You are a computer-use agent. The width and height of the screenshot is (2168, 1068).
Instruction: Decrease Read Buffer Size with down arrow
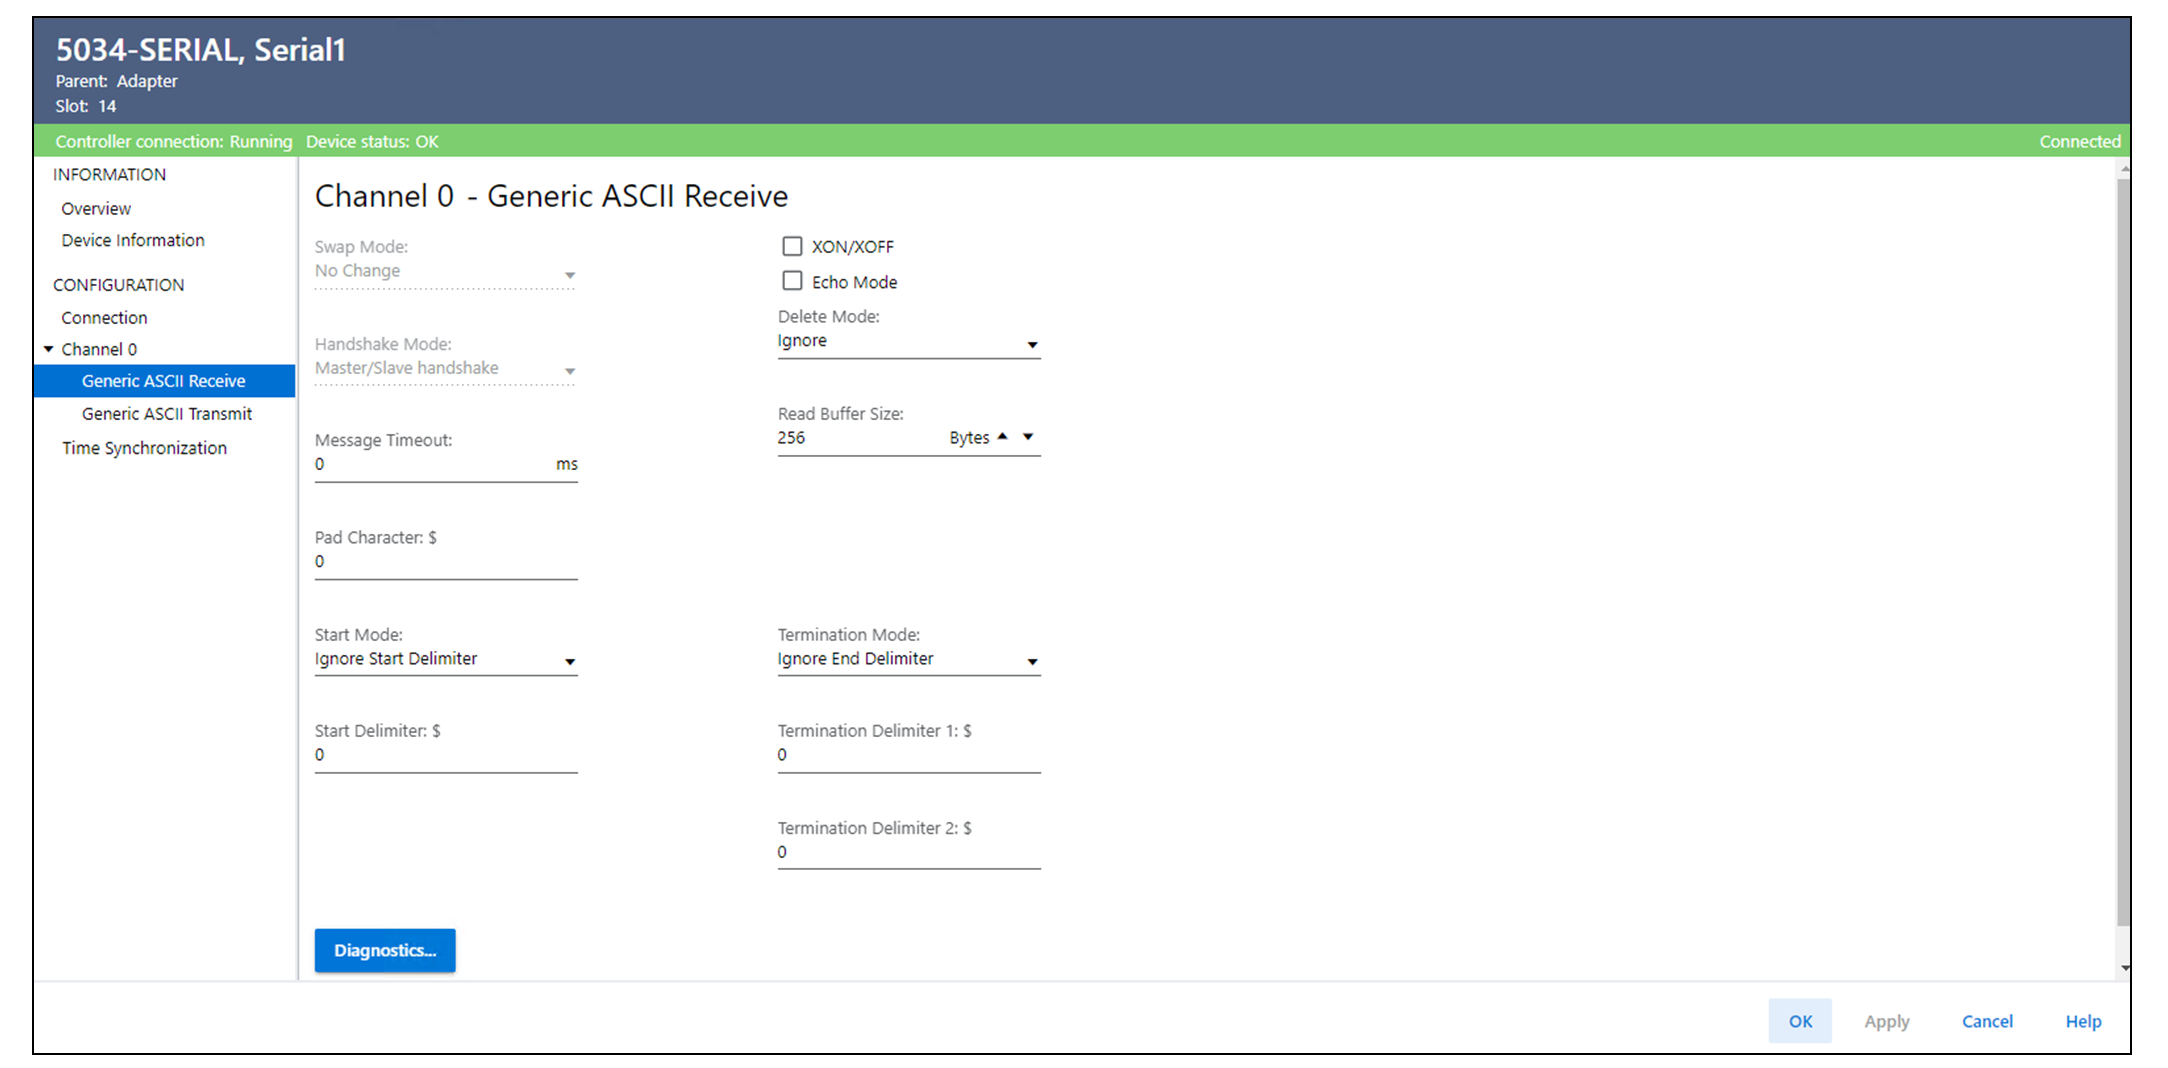click(1028, 437)
